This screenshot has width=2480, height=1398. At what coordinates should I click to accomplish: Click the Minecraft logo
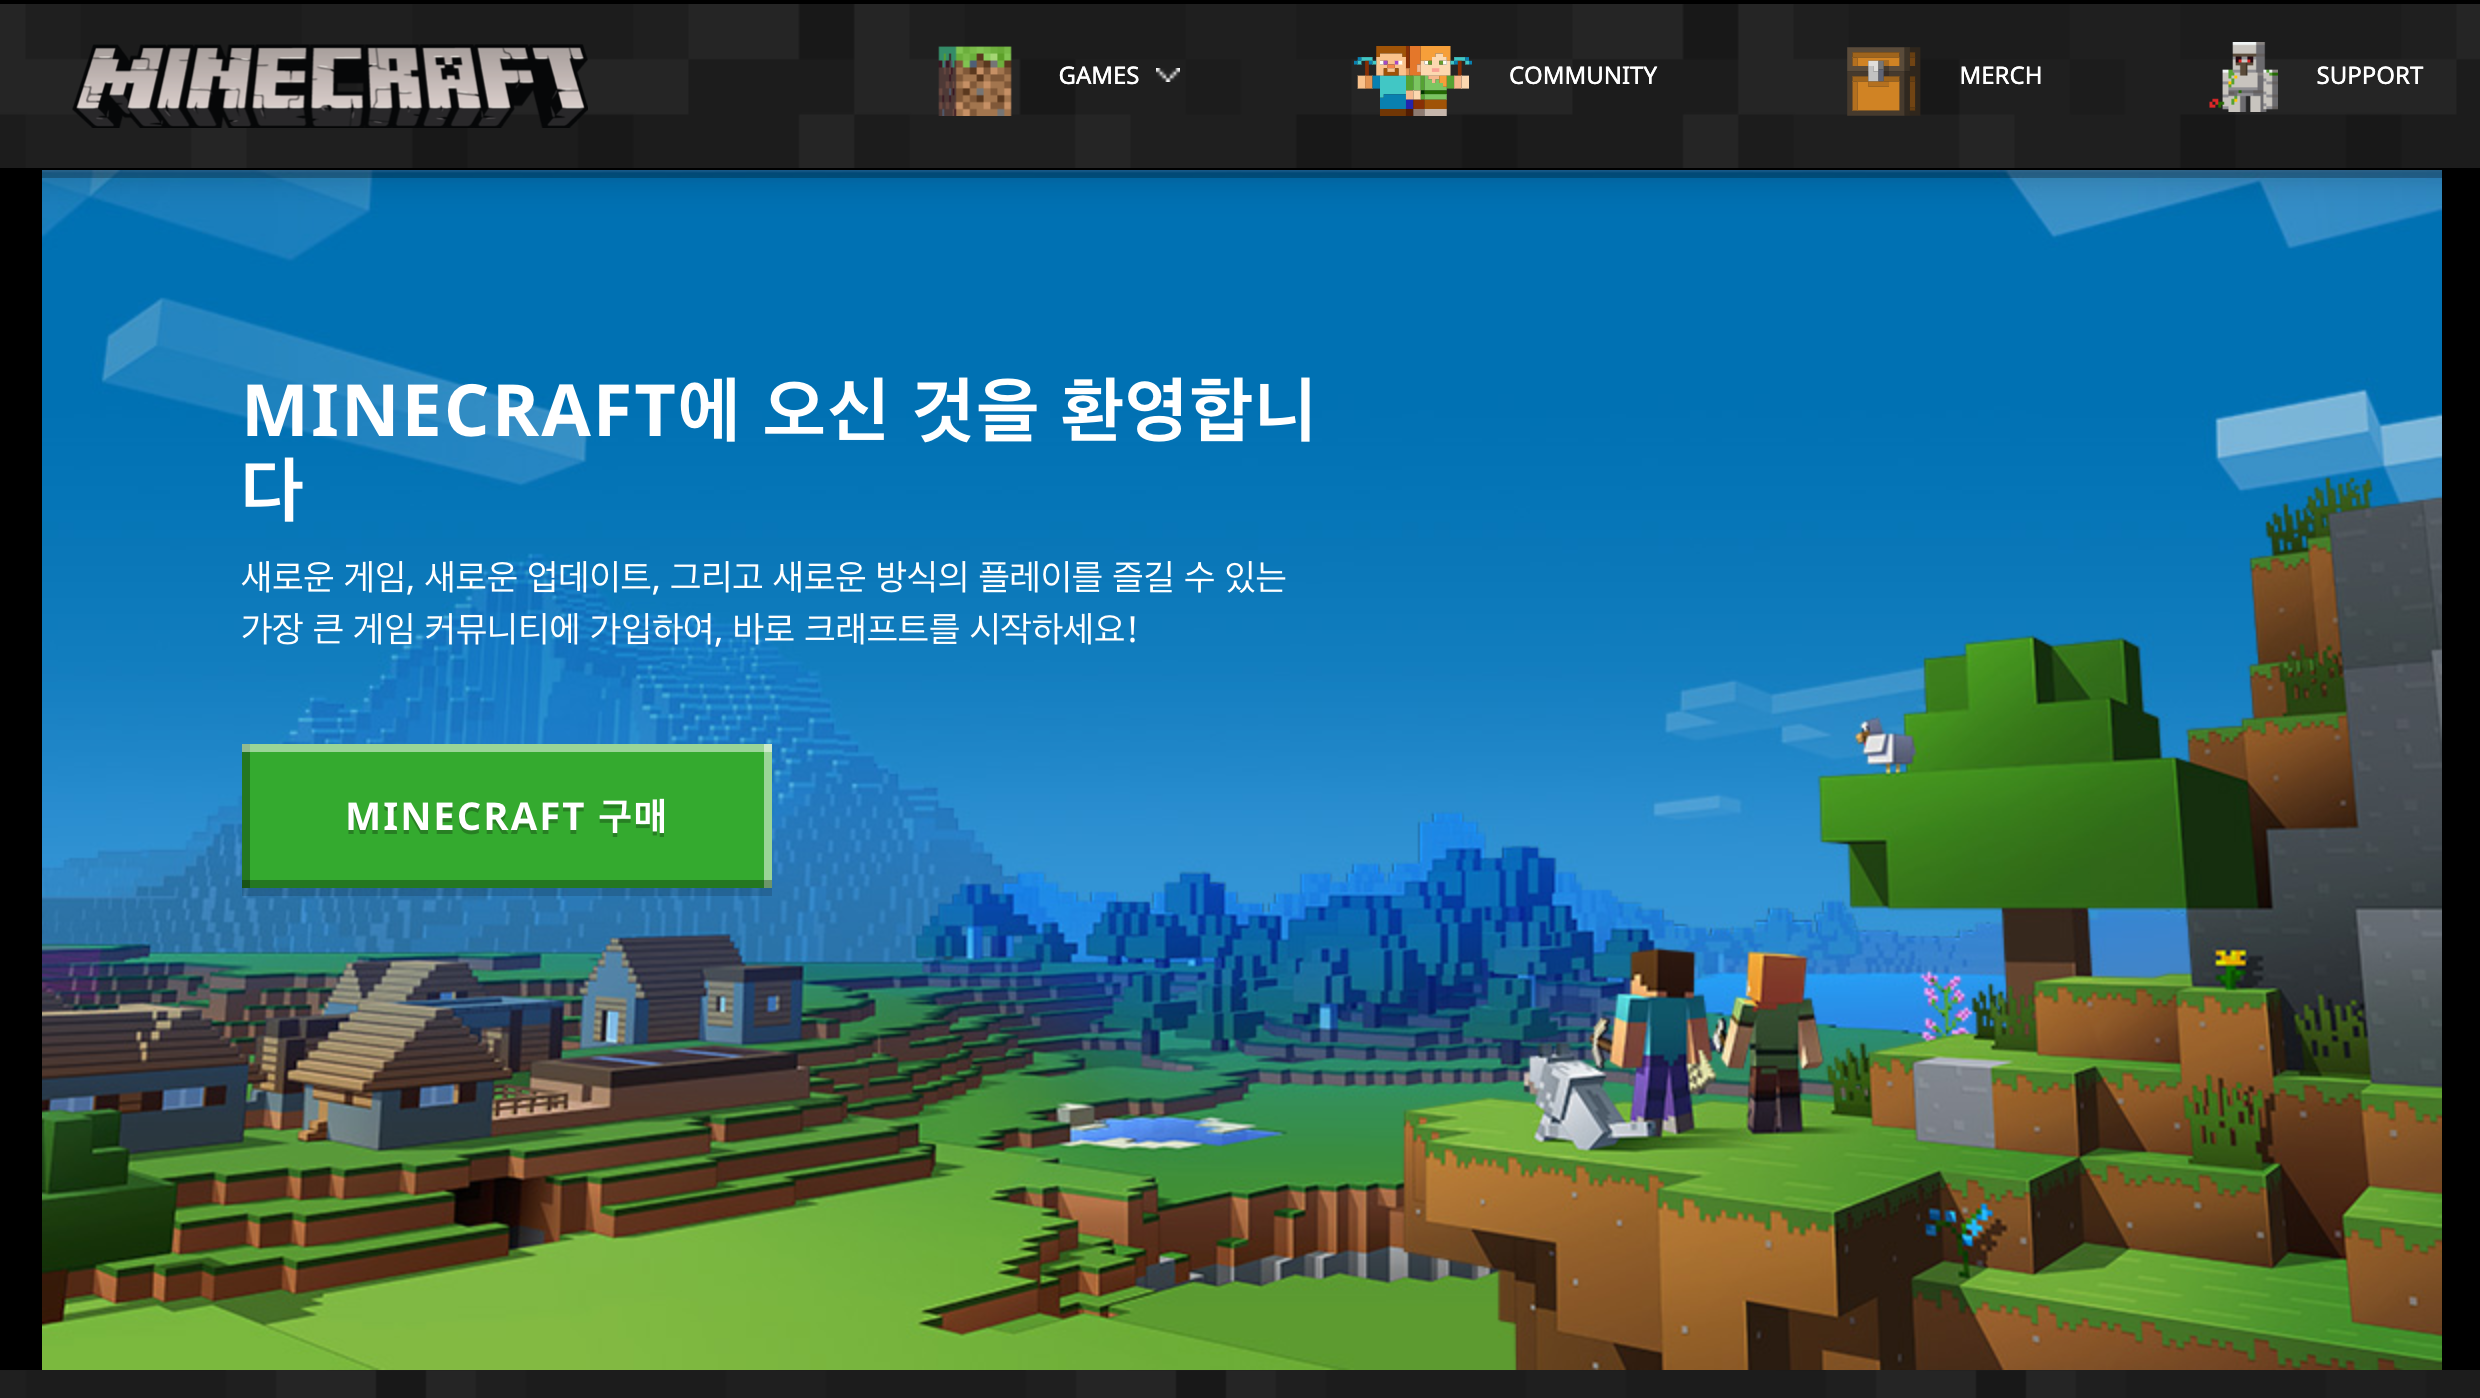(331, 85)
